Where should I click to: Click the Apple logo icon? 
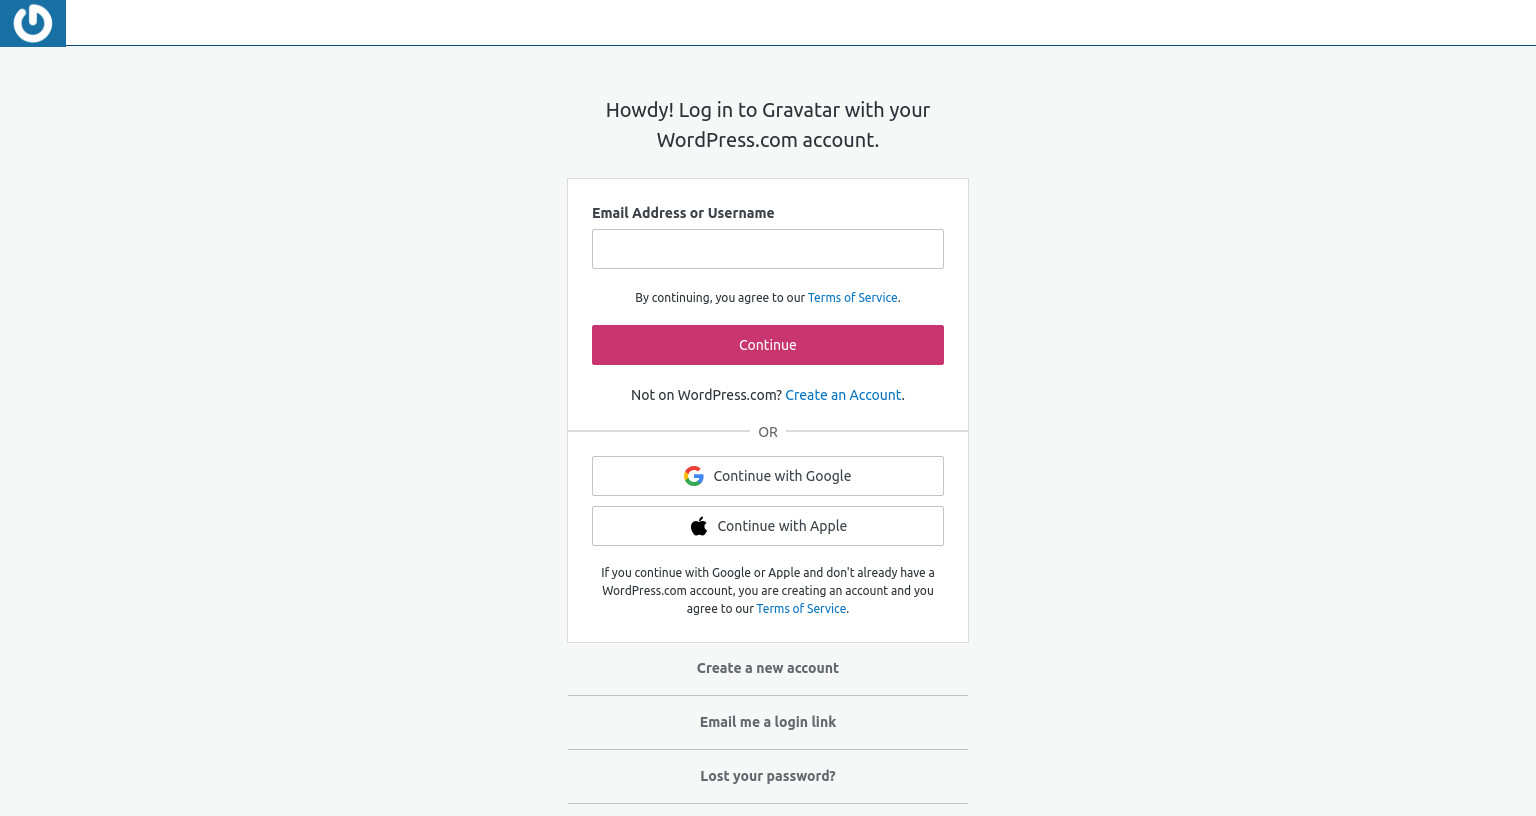point(699,526)
